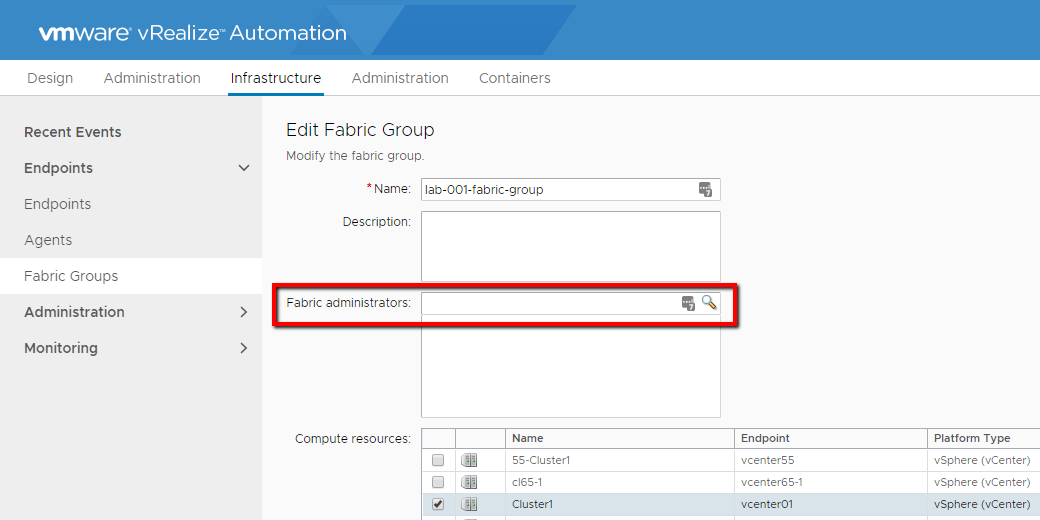Click the magnifier search icon for Fabric administrators

(709, 302)
